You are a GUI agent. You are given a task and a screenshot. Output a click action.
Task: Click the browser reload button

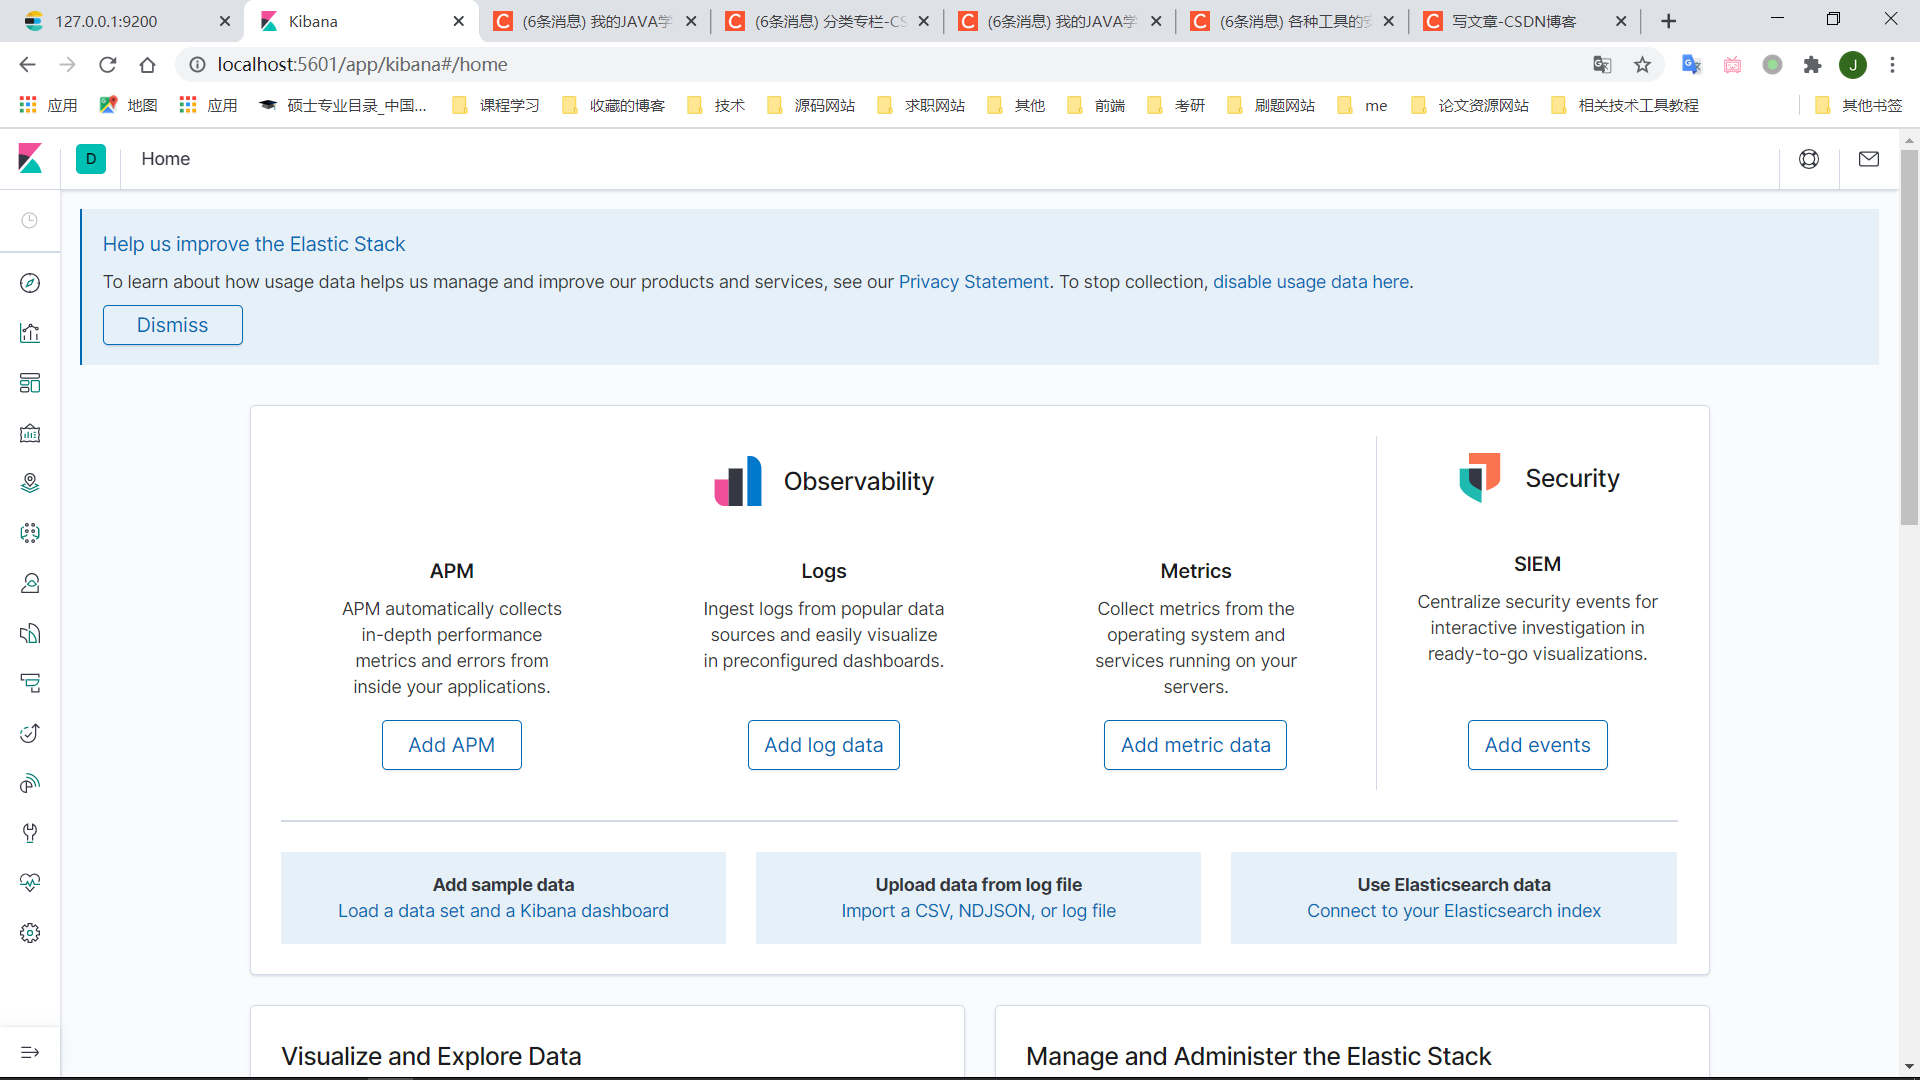pyautogui.click(x=107, y=65)
